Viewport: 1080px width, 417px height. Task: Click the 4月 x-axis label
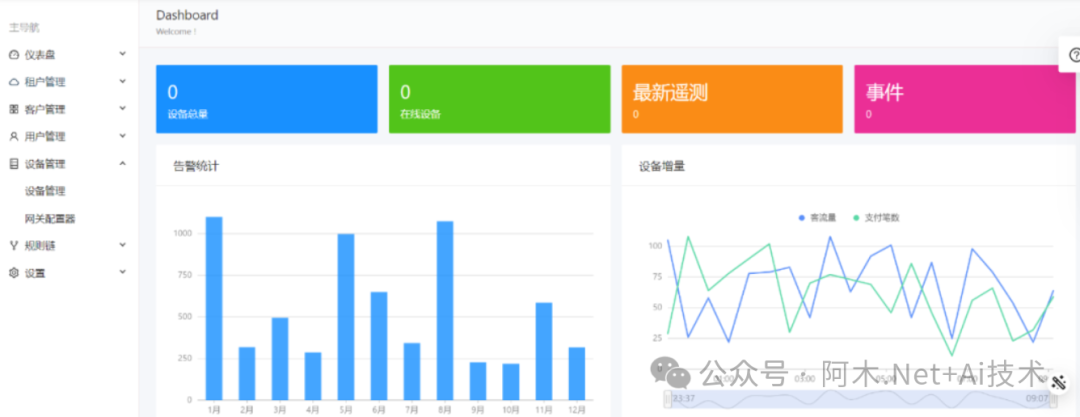click(x=313, y=410)
